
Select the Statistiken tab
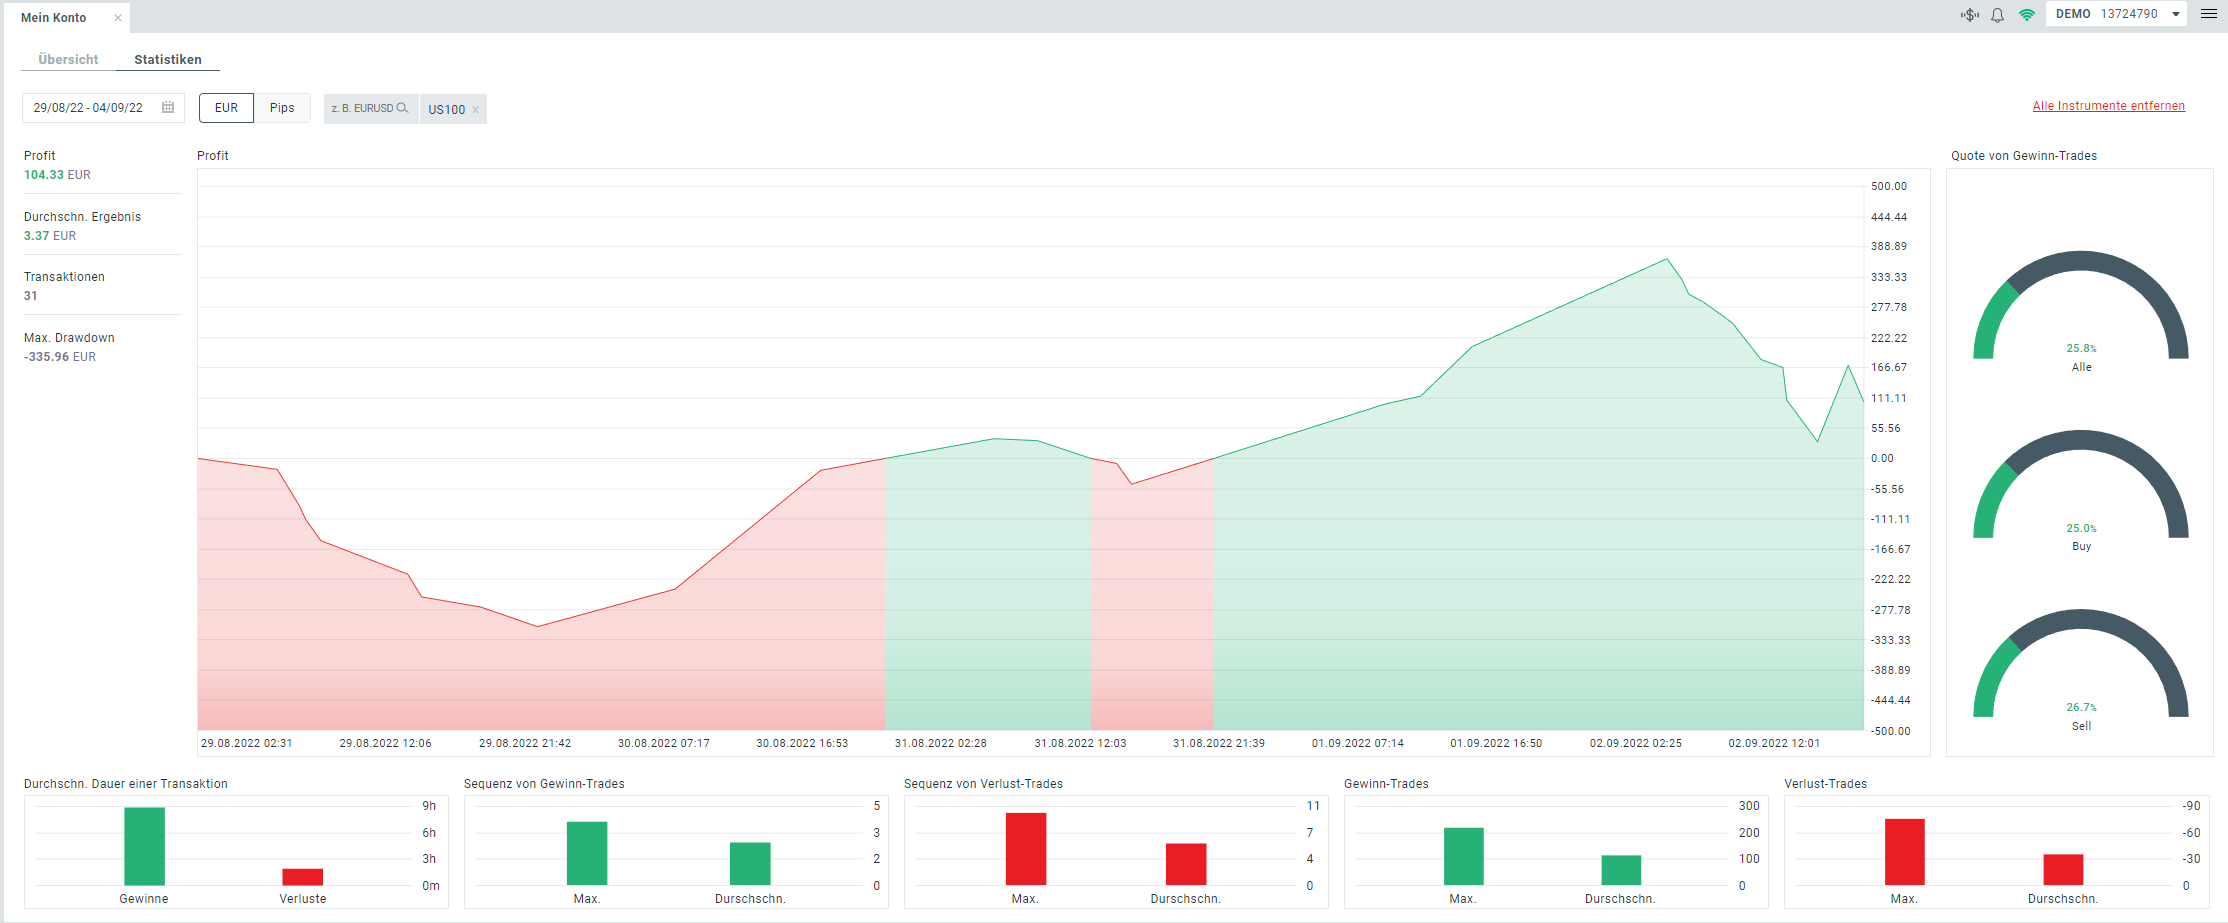tap(168, 59)
